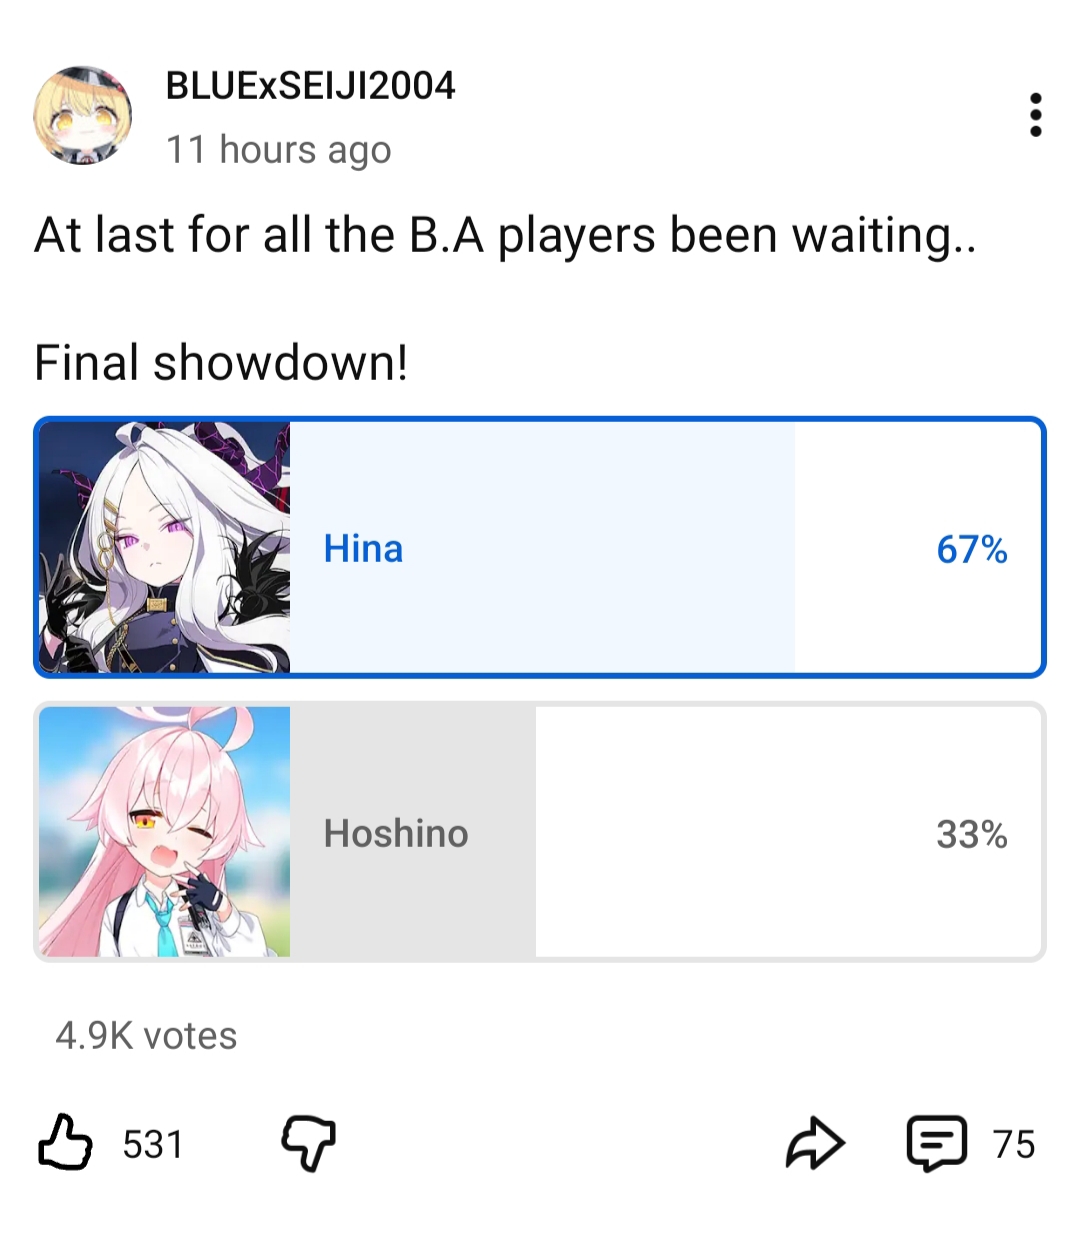Tap the Hoshino name label
This screenshot has width=1080, height=1237.
click(x=396, y=833)
